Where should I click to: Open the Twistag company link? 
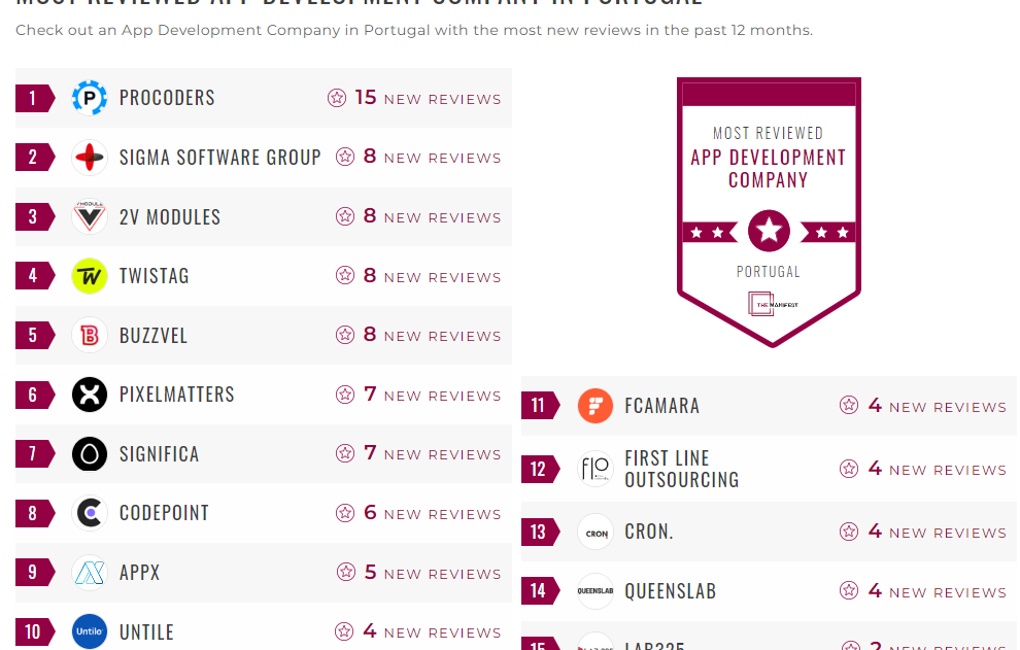[x=154, y=276]
